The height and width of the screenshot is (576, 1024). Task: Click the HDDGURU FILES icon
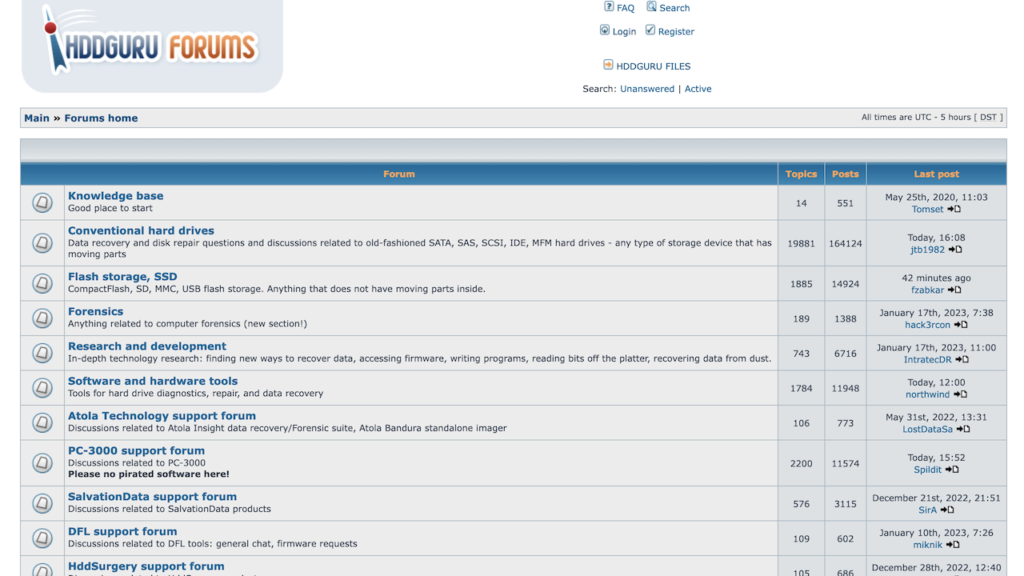coord(607,64)
